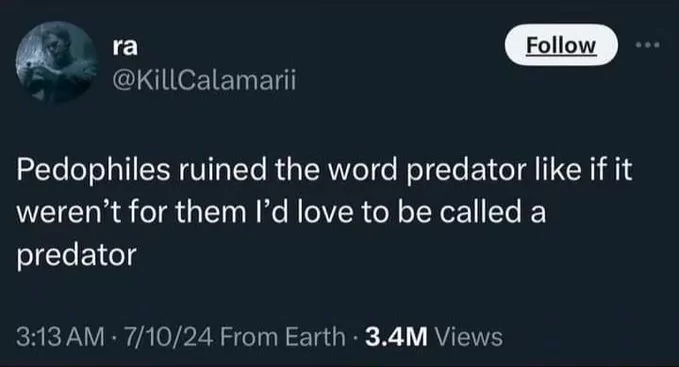This screenshot has height=367, width=679.
Task: Click the ra profile avatar picture
Action: coord(56,62)
